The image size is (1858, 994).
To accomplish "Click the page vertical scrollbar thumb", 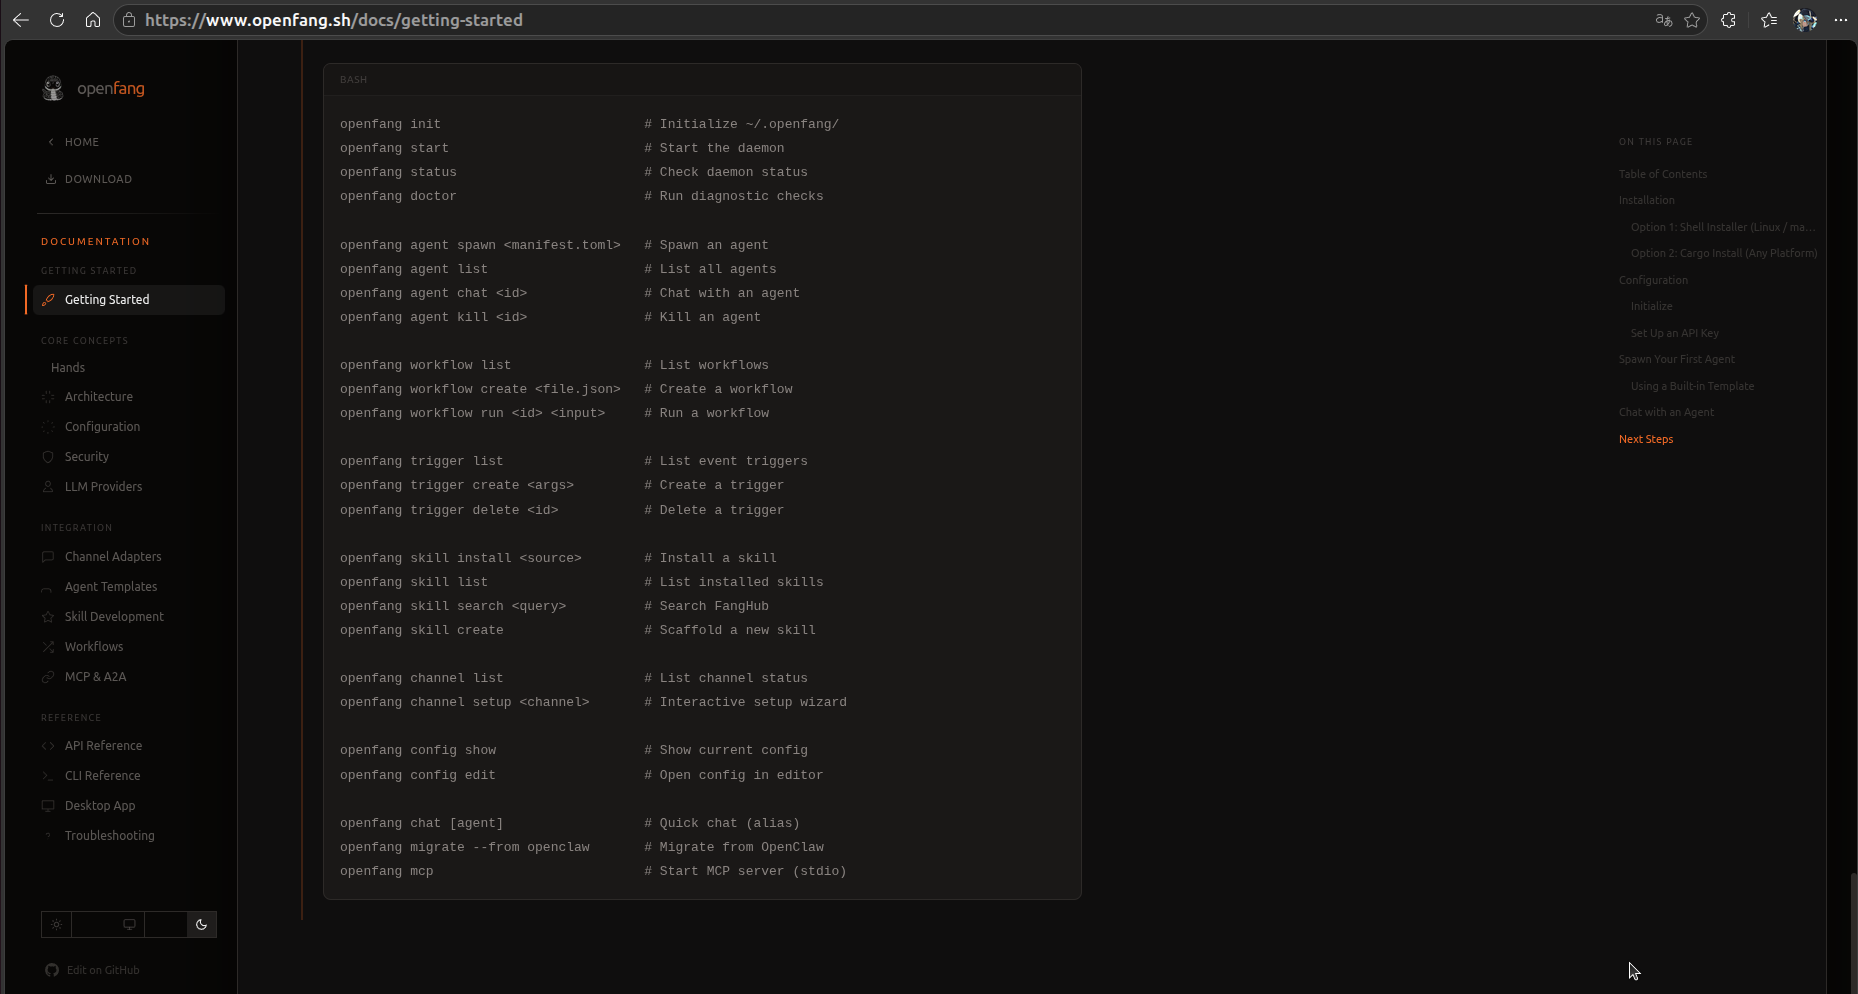I will (1853, 932).
